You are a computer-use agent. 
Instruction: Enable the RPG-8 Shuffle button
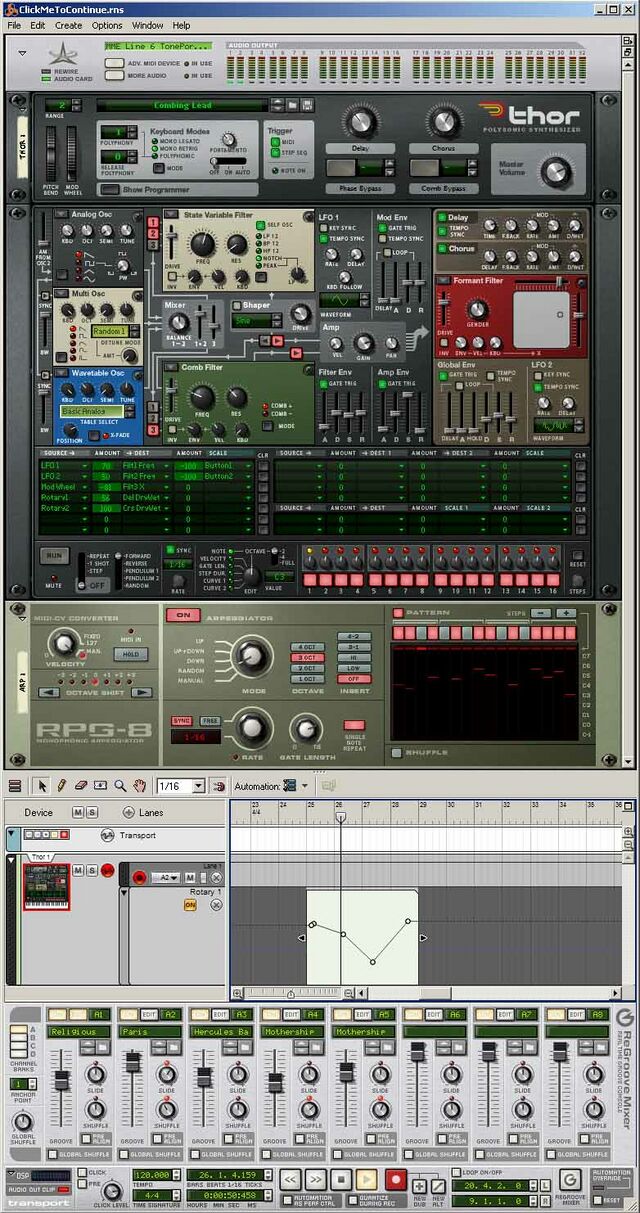point(397,753)
